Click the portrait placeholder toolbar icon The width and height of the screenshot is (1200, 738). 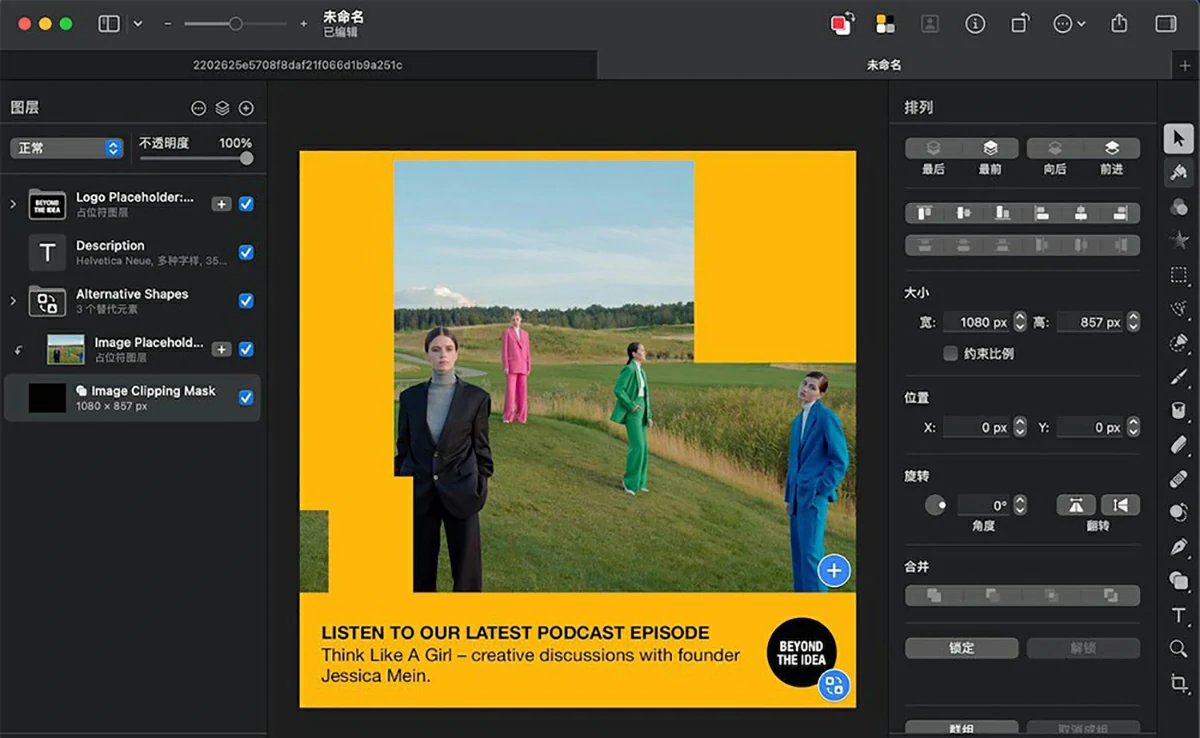(930, 23)
